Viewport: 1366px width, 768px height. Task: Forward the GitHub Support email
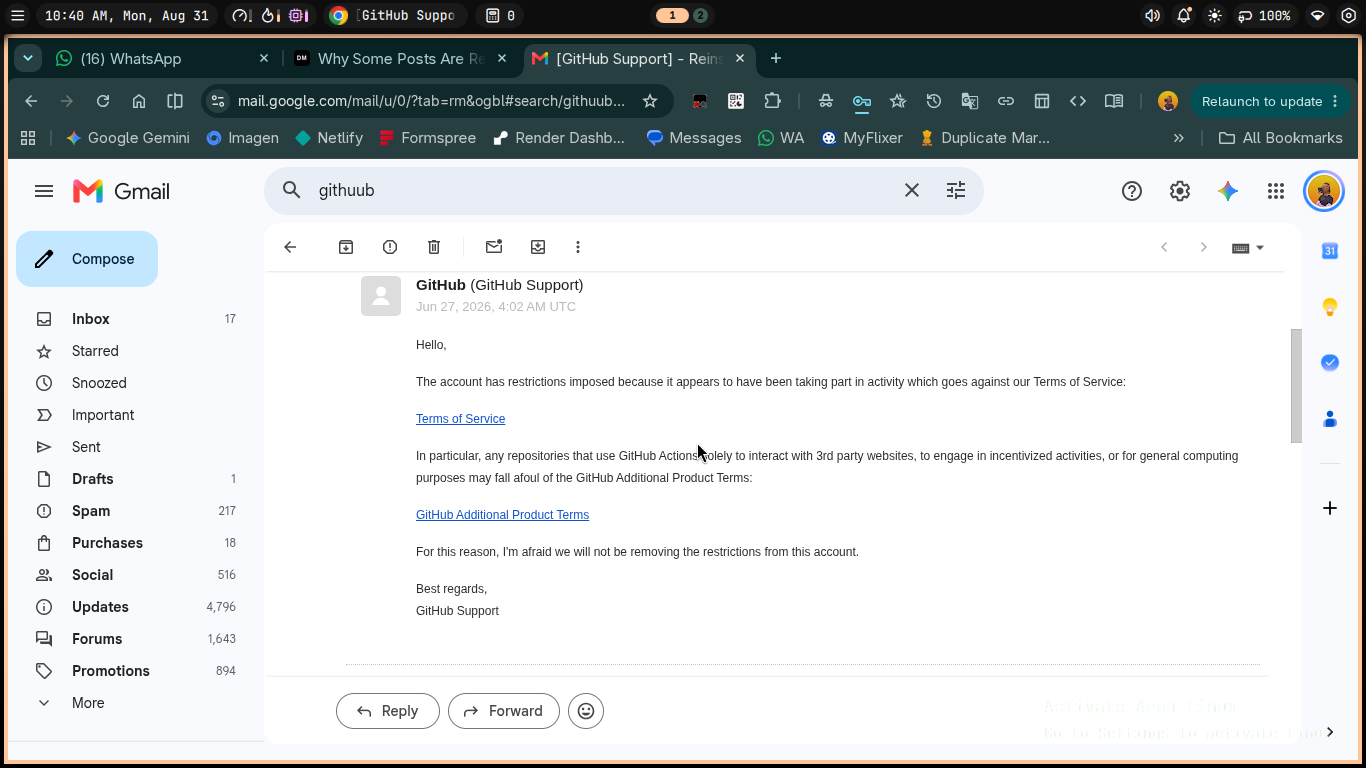pos(504,711)
